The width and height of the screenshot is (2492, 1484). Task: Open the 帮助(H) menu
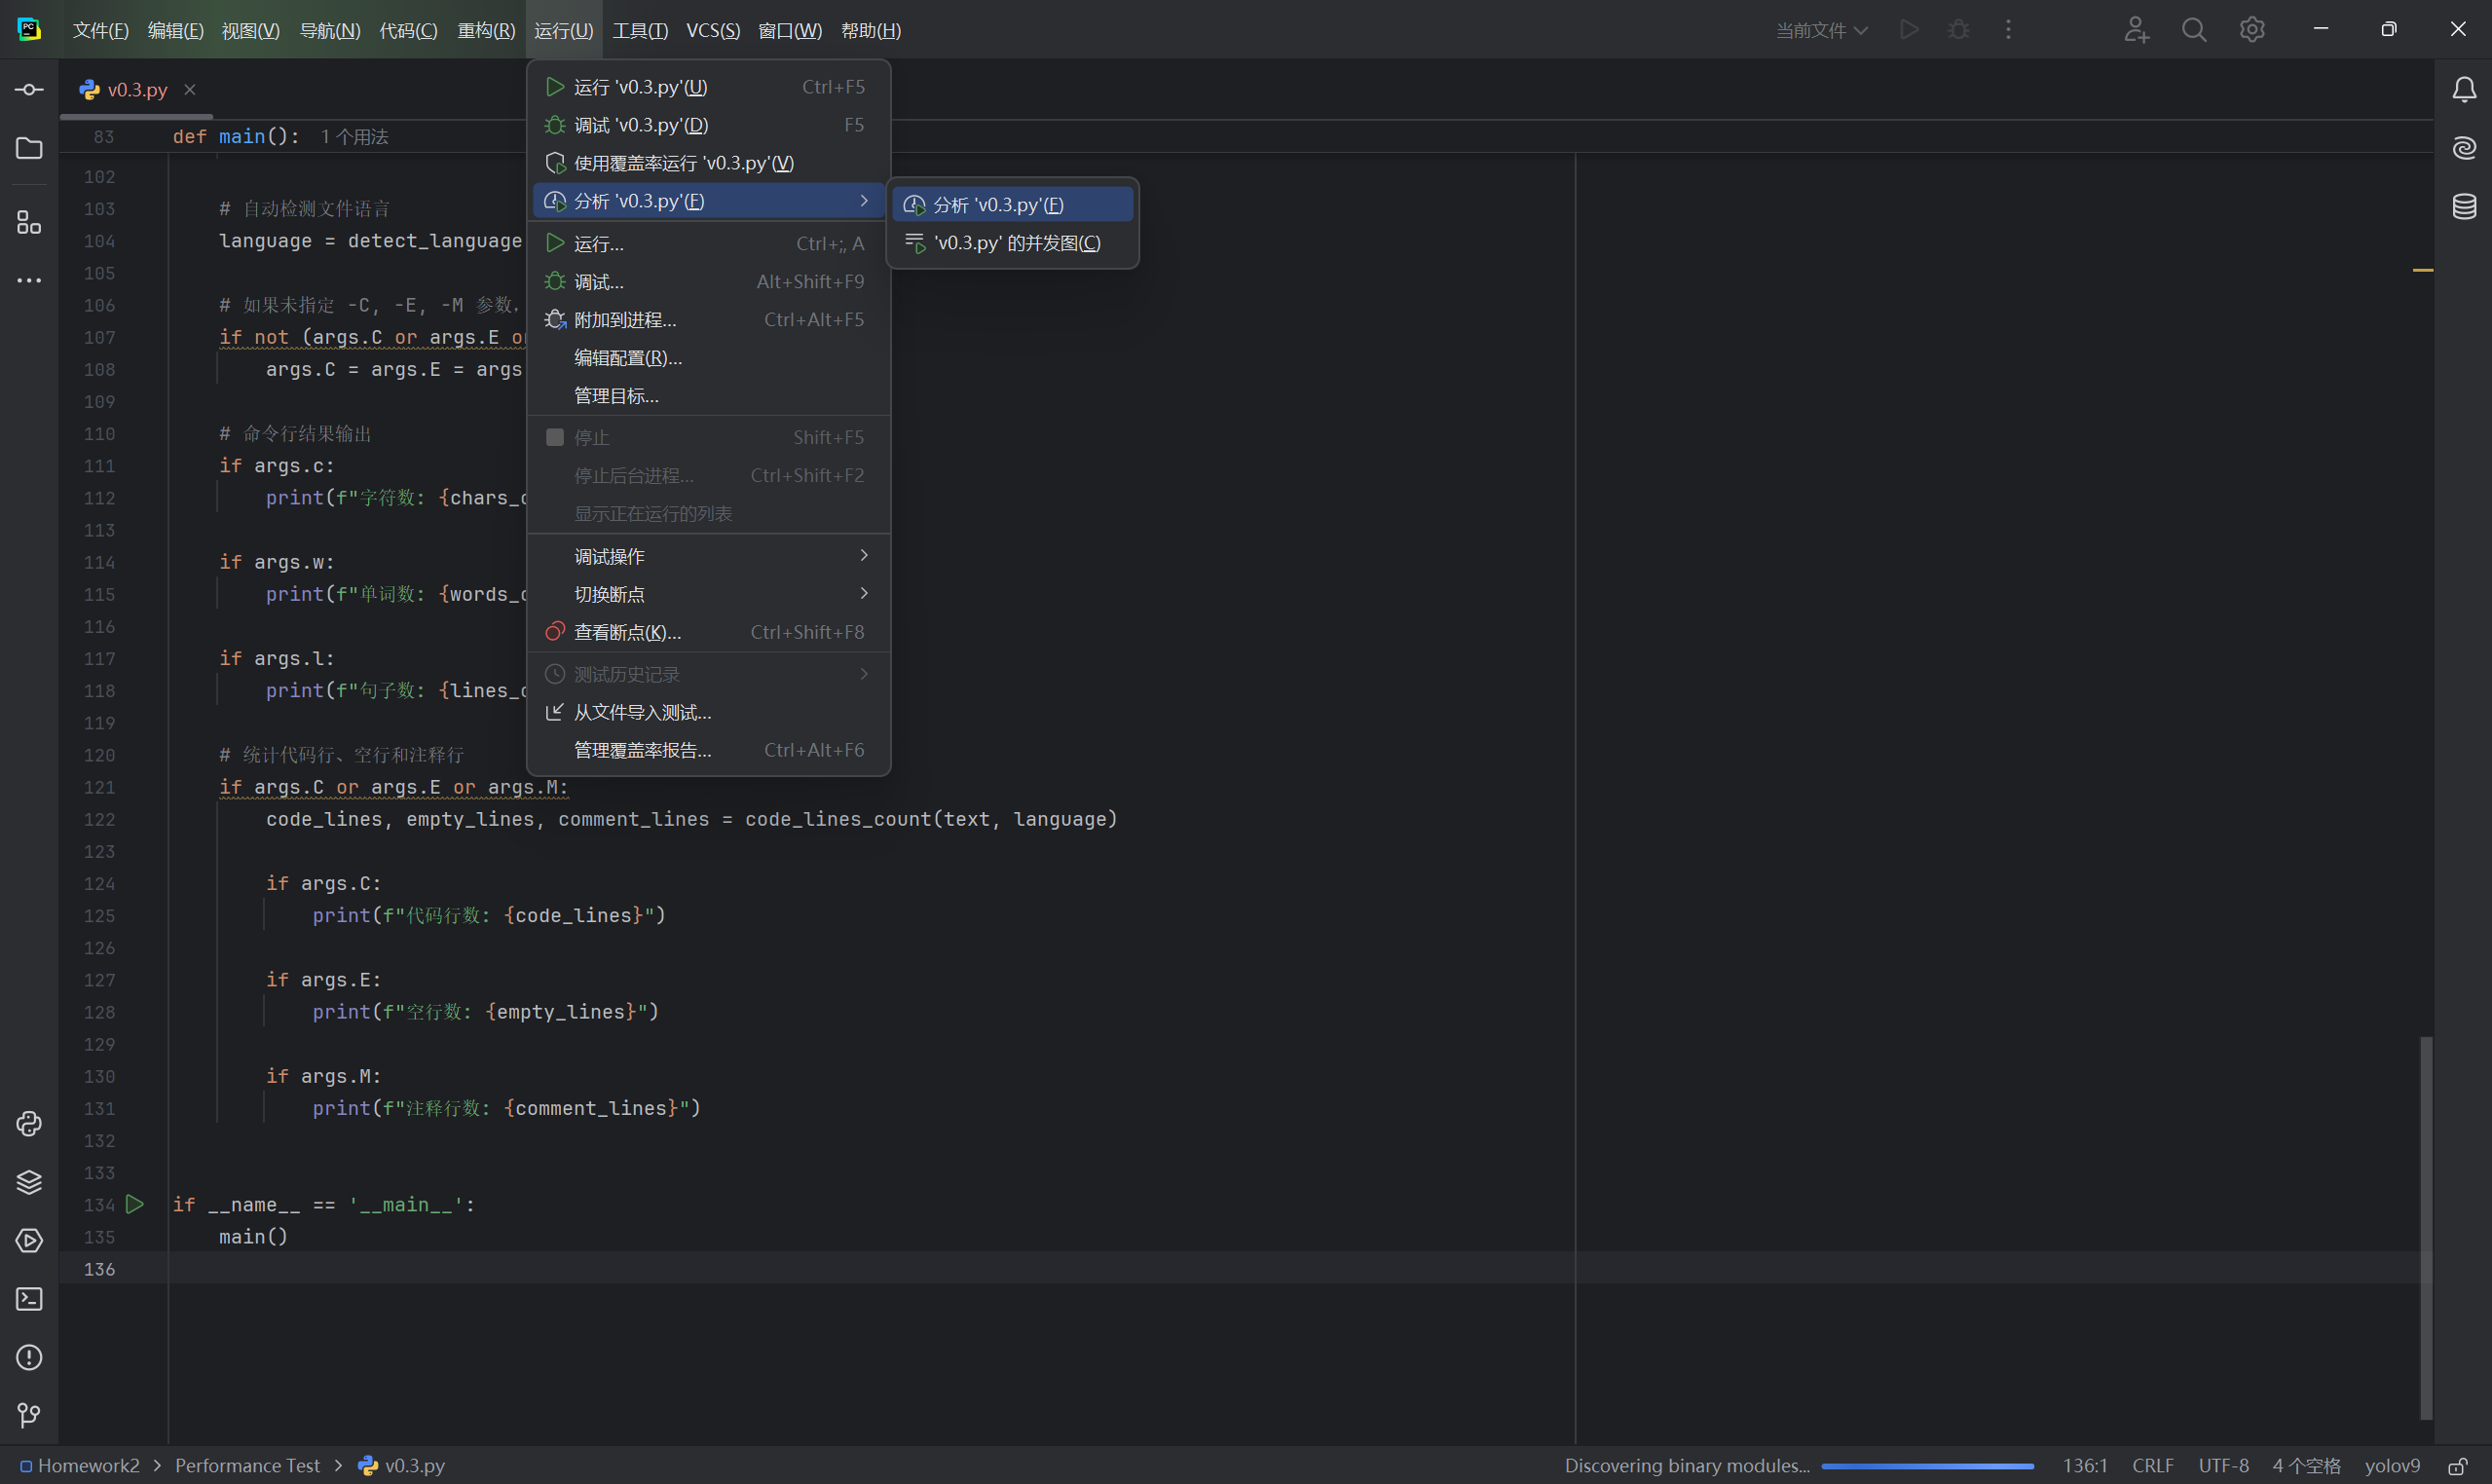(x=871, y=30)
